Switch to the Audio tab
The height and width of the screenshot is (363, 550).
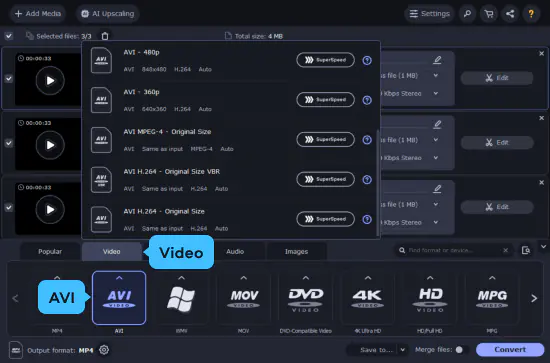pyautogui.click(x=235, y=251)
